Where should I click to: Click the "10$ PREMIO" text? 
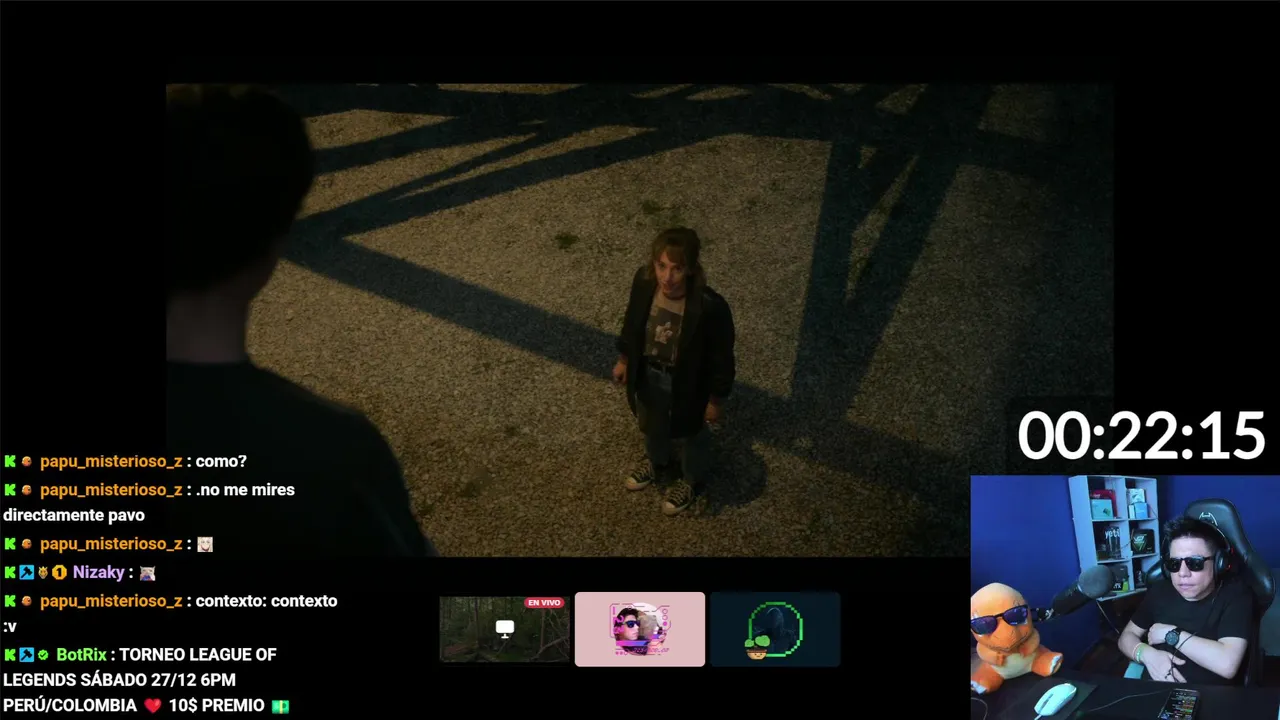click(x=217, y=706)
